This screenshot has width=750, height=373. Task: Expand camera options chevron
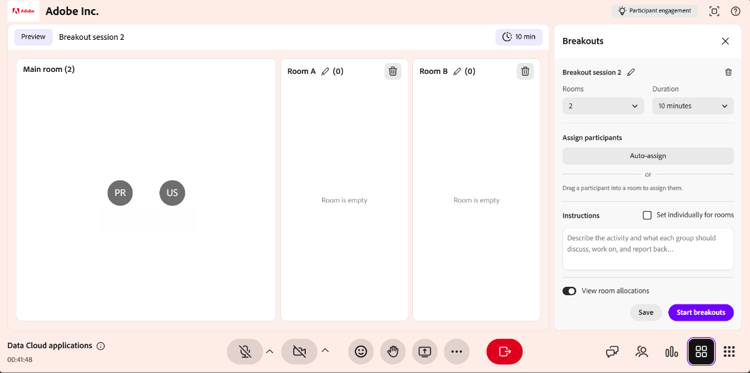click(x=325, y=351)
